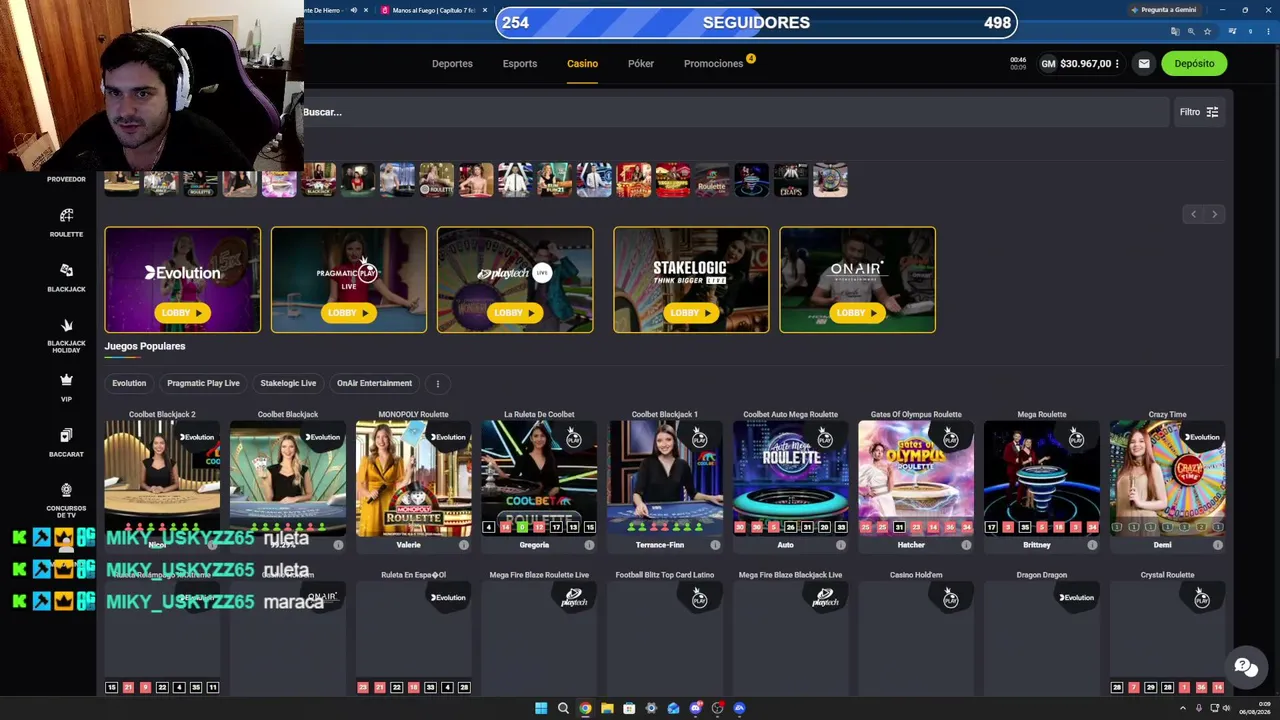Click the Ruleta En Español title
This screenshot has width=1280, height=720.
[414, 575]
